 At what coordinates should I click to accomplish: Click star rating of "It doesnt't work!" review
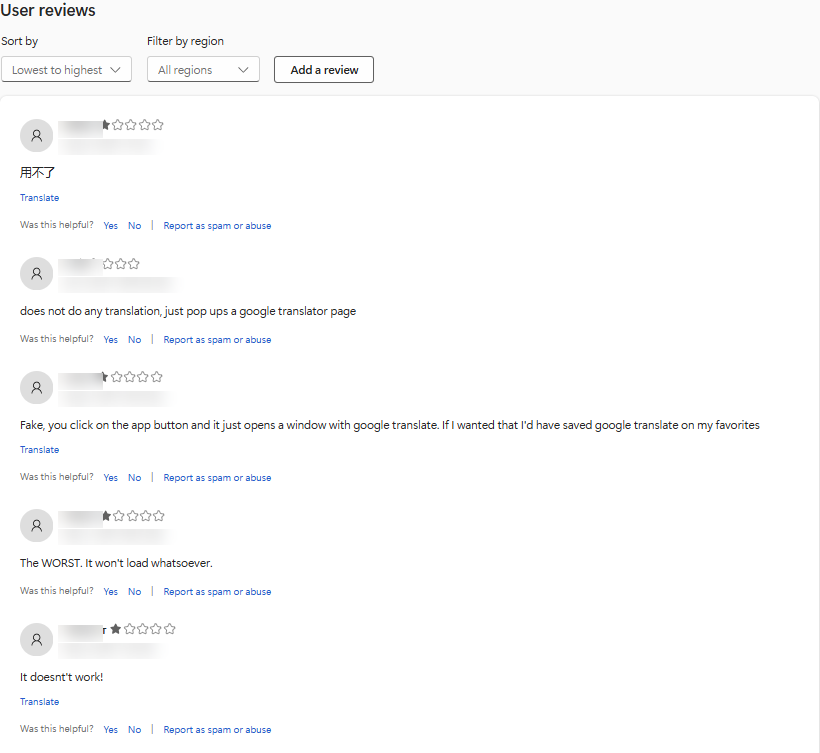[x=143, y=629]
